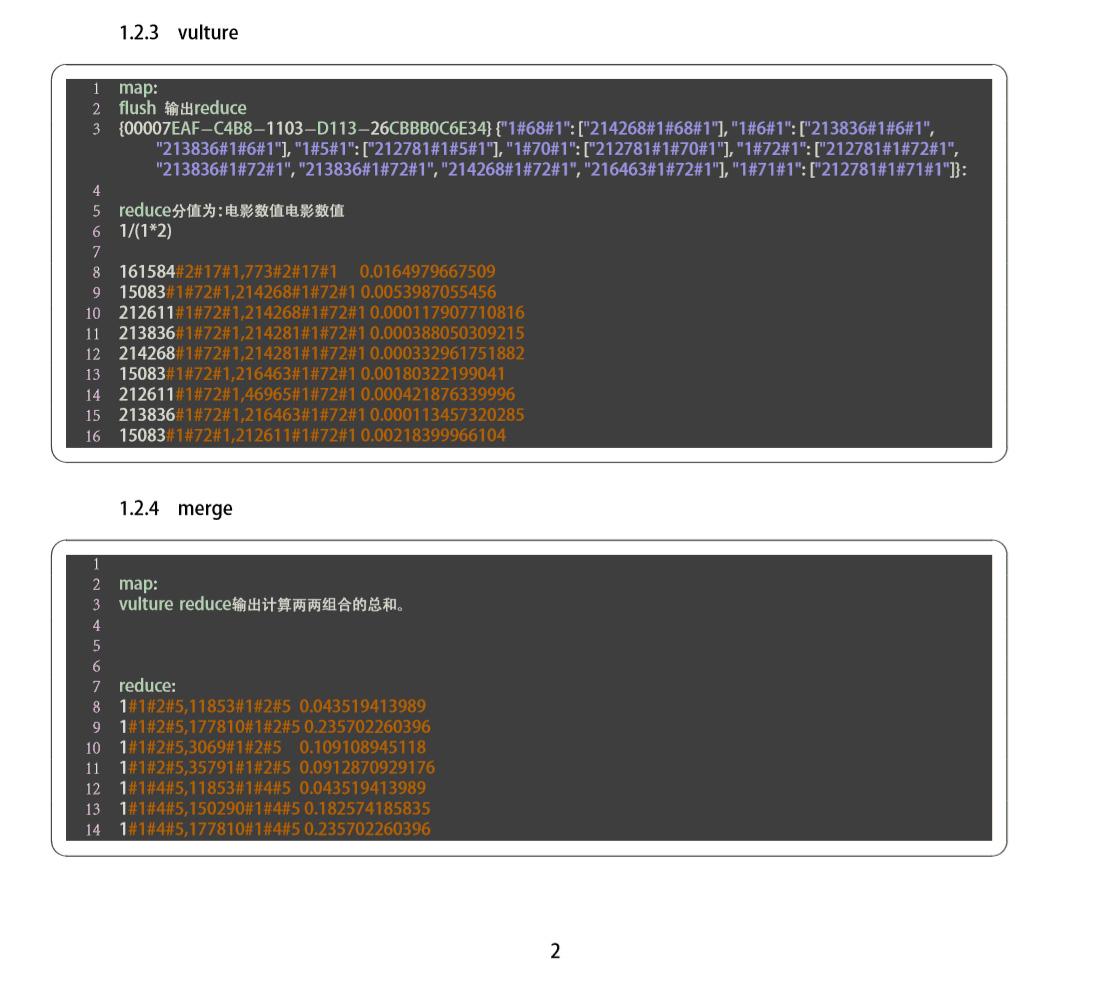Click 'map:' in the merge code listing
Image resolution: width=1109 pixels, height=985 pixels.
(138, 584)
